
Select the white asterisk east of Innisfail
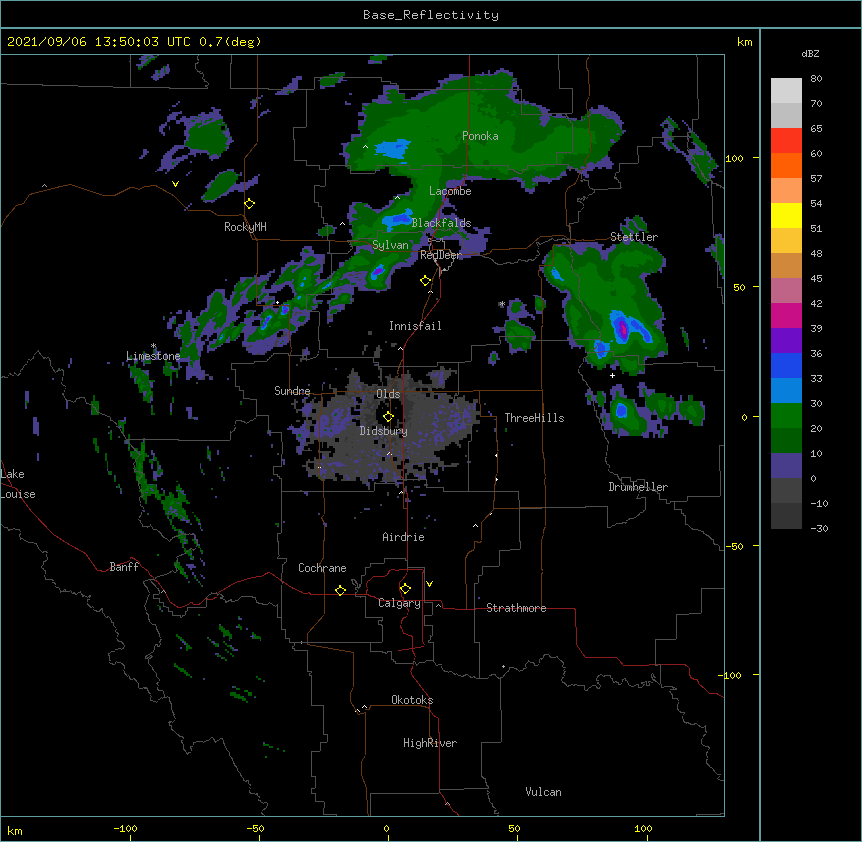tap(501, 304)
